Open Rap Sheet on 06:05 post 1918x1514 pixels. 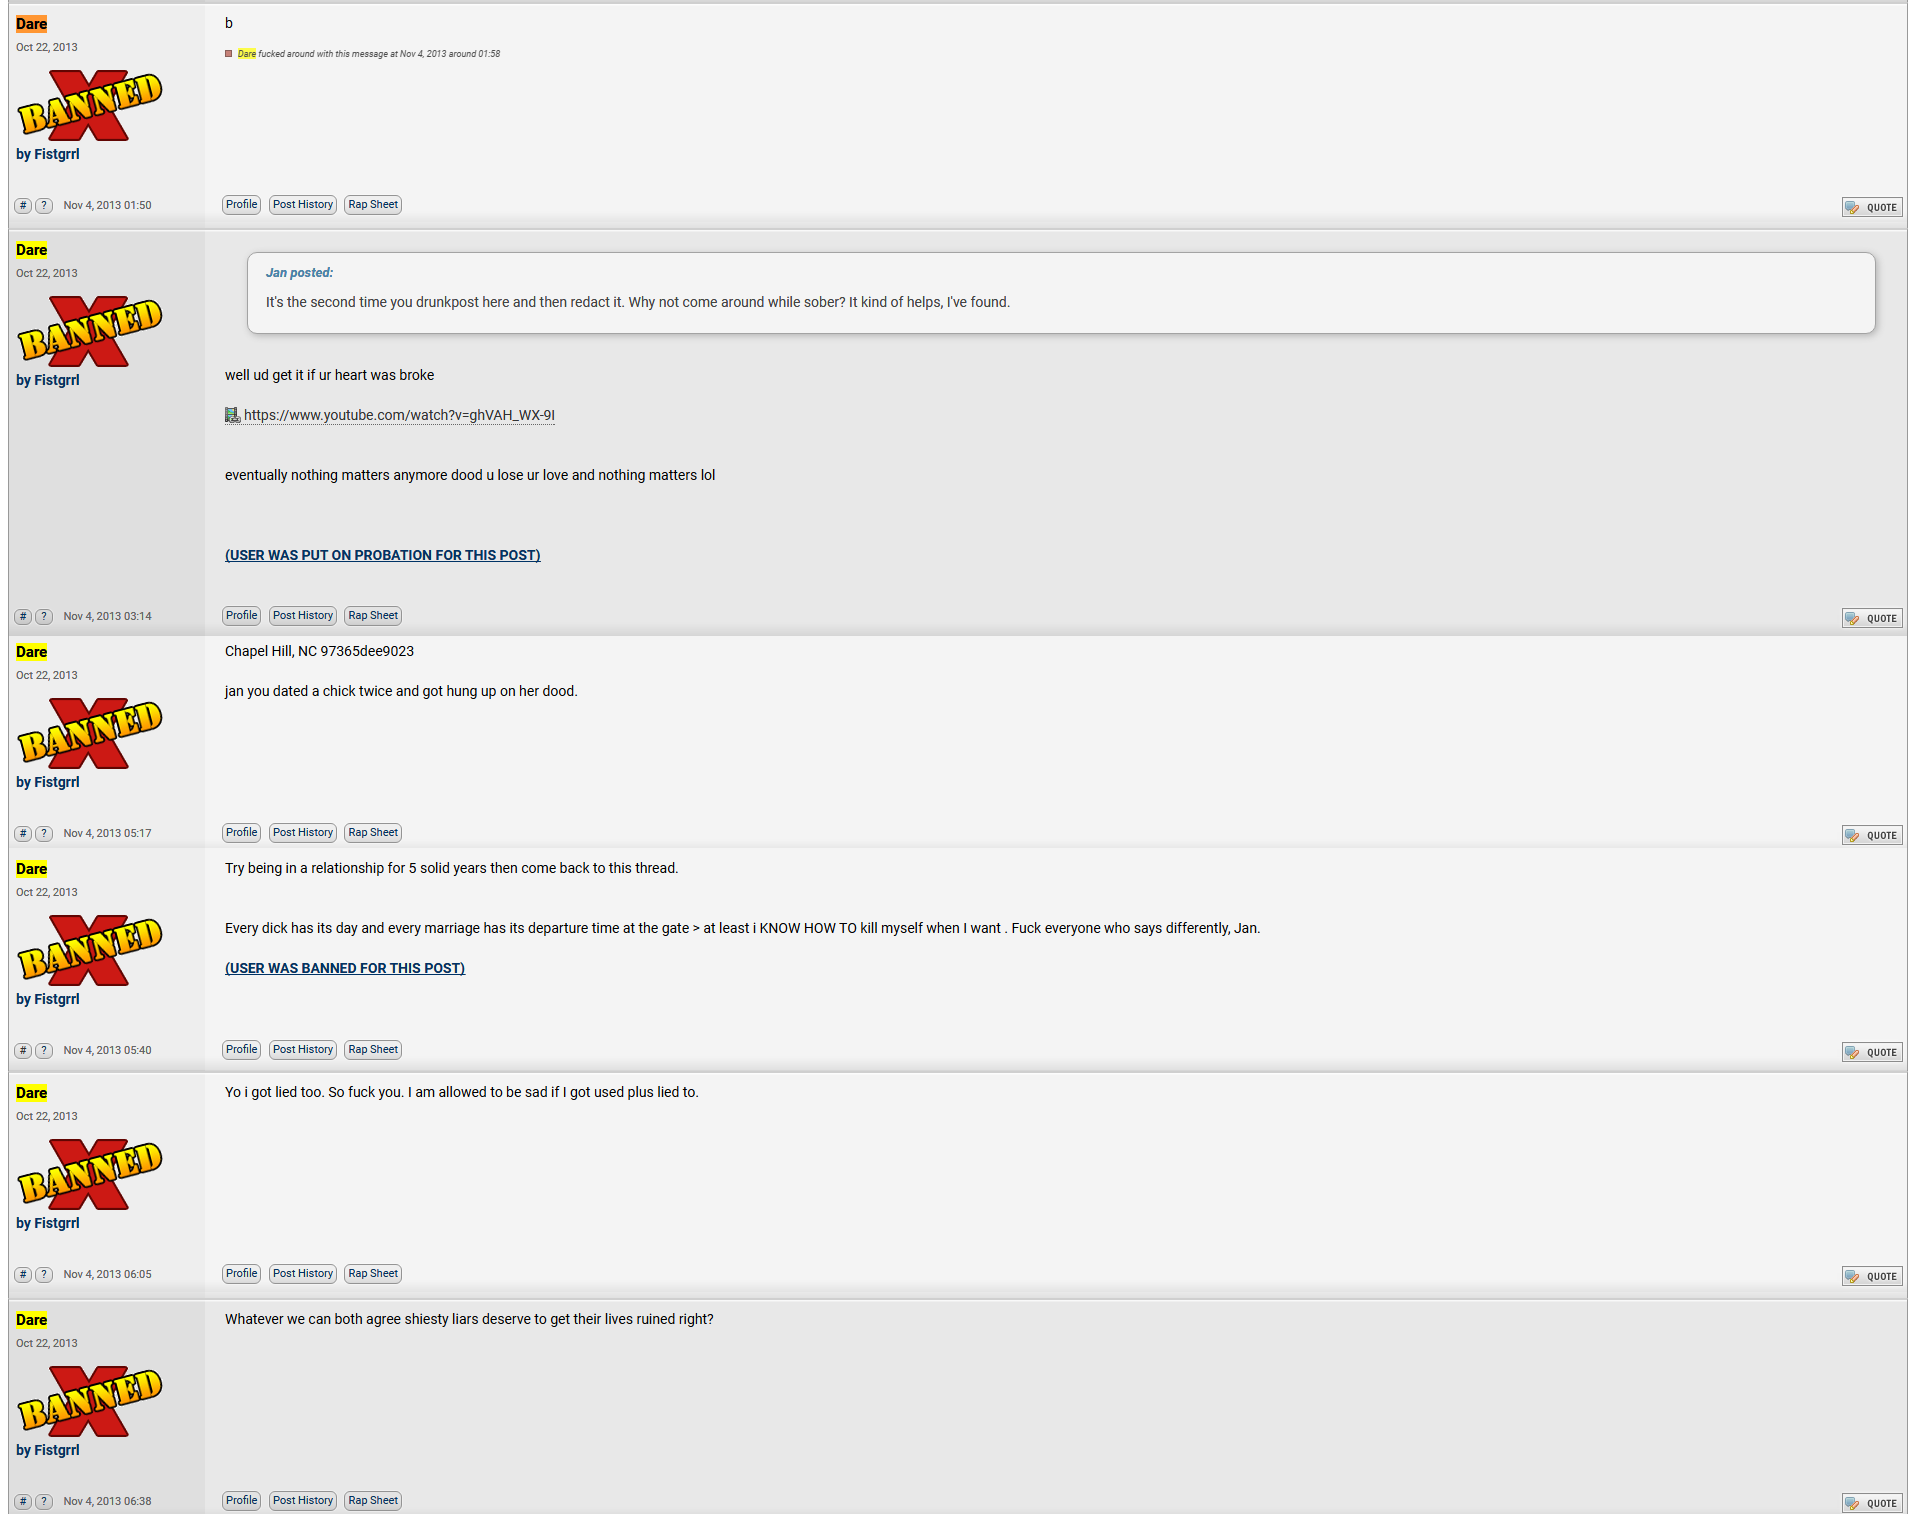tap(373, 1274)
